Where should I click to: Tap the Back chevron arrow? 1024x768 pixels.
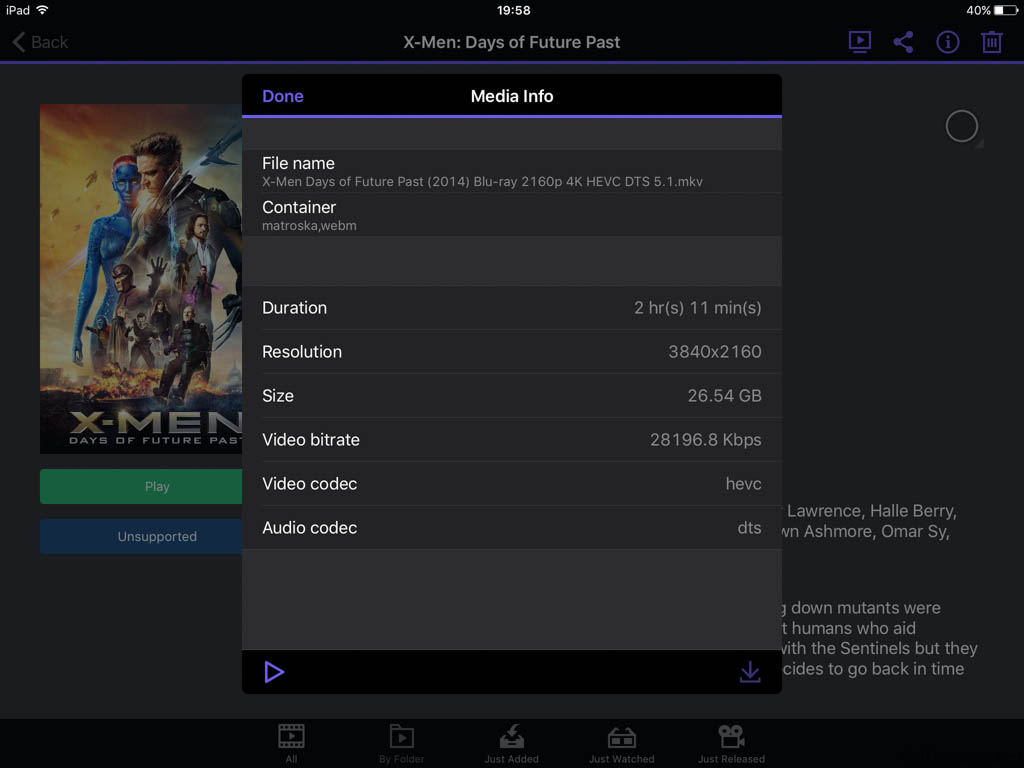pos(19,42)
